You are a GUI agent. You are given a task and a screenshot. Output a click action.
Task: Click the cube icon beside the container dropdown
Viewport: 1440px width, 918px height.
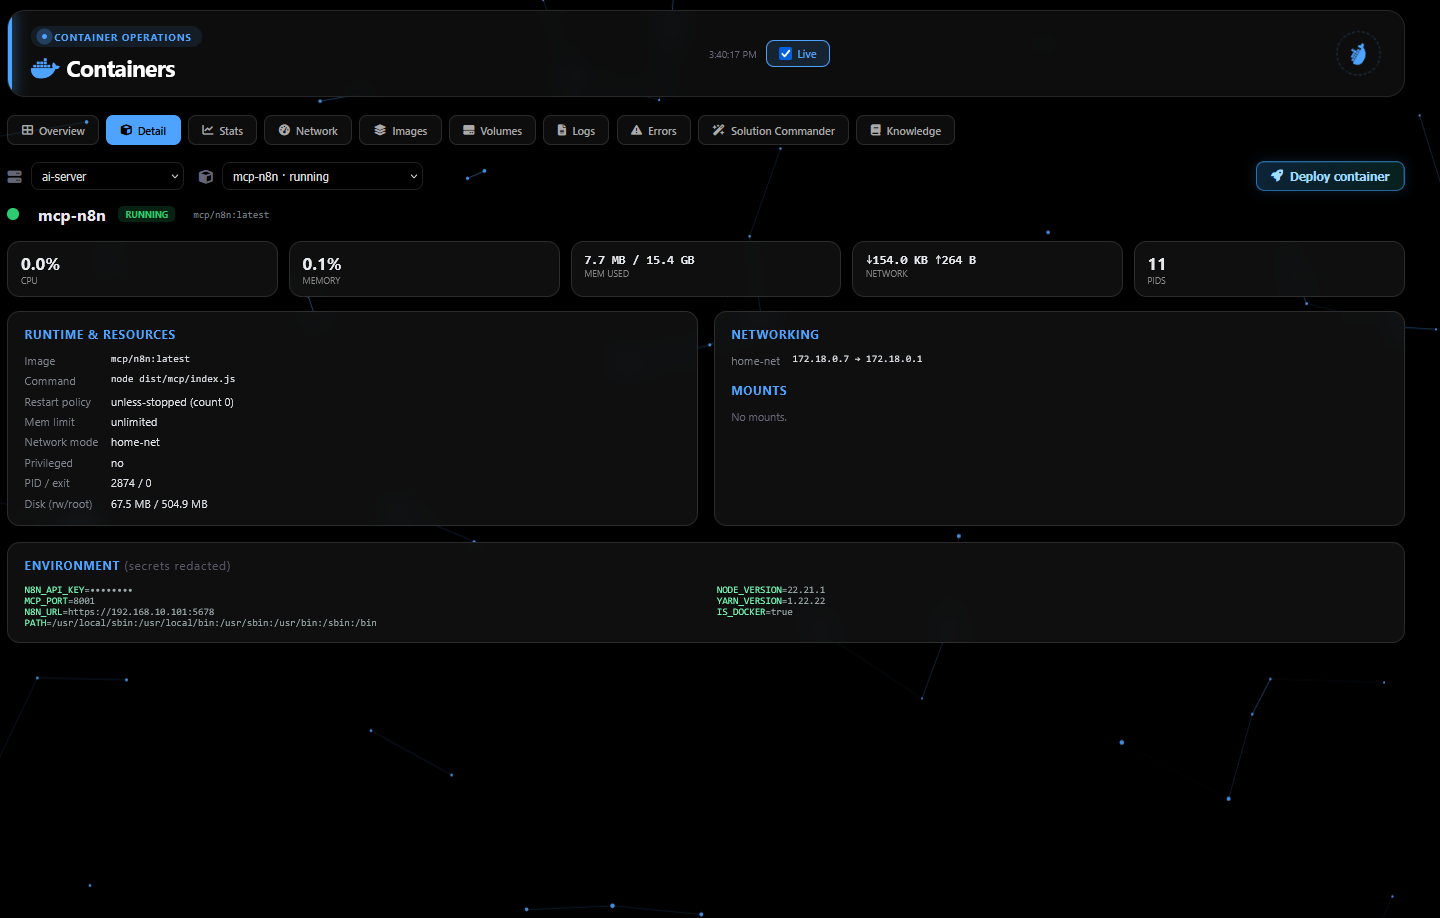[x=206, y=177]
